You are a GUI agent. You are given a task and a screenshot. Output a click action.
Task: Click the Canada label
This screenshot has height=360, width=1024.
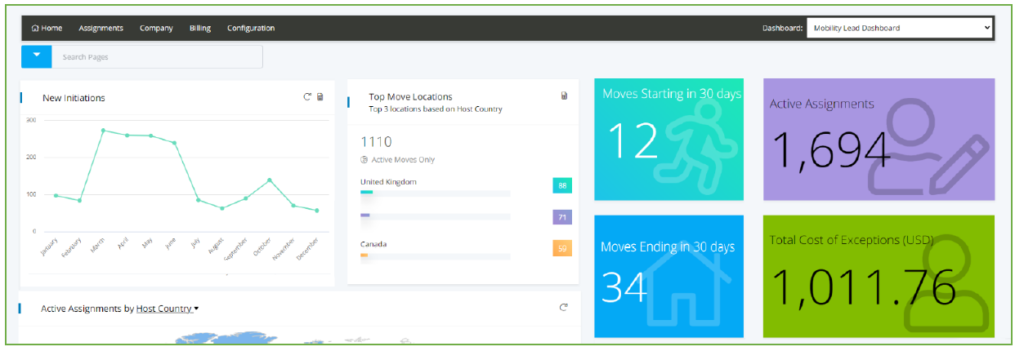click(373, 244)
